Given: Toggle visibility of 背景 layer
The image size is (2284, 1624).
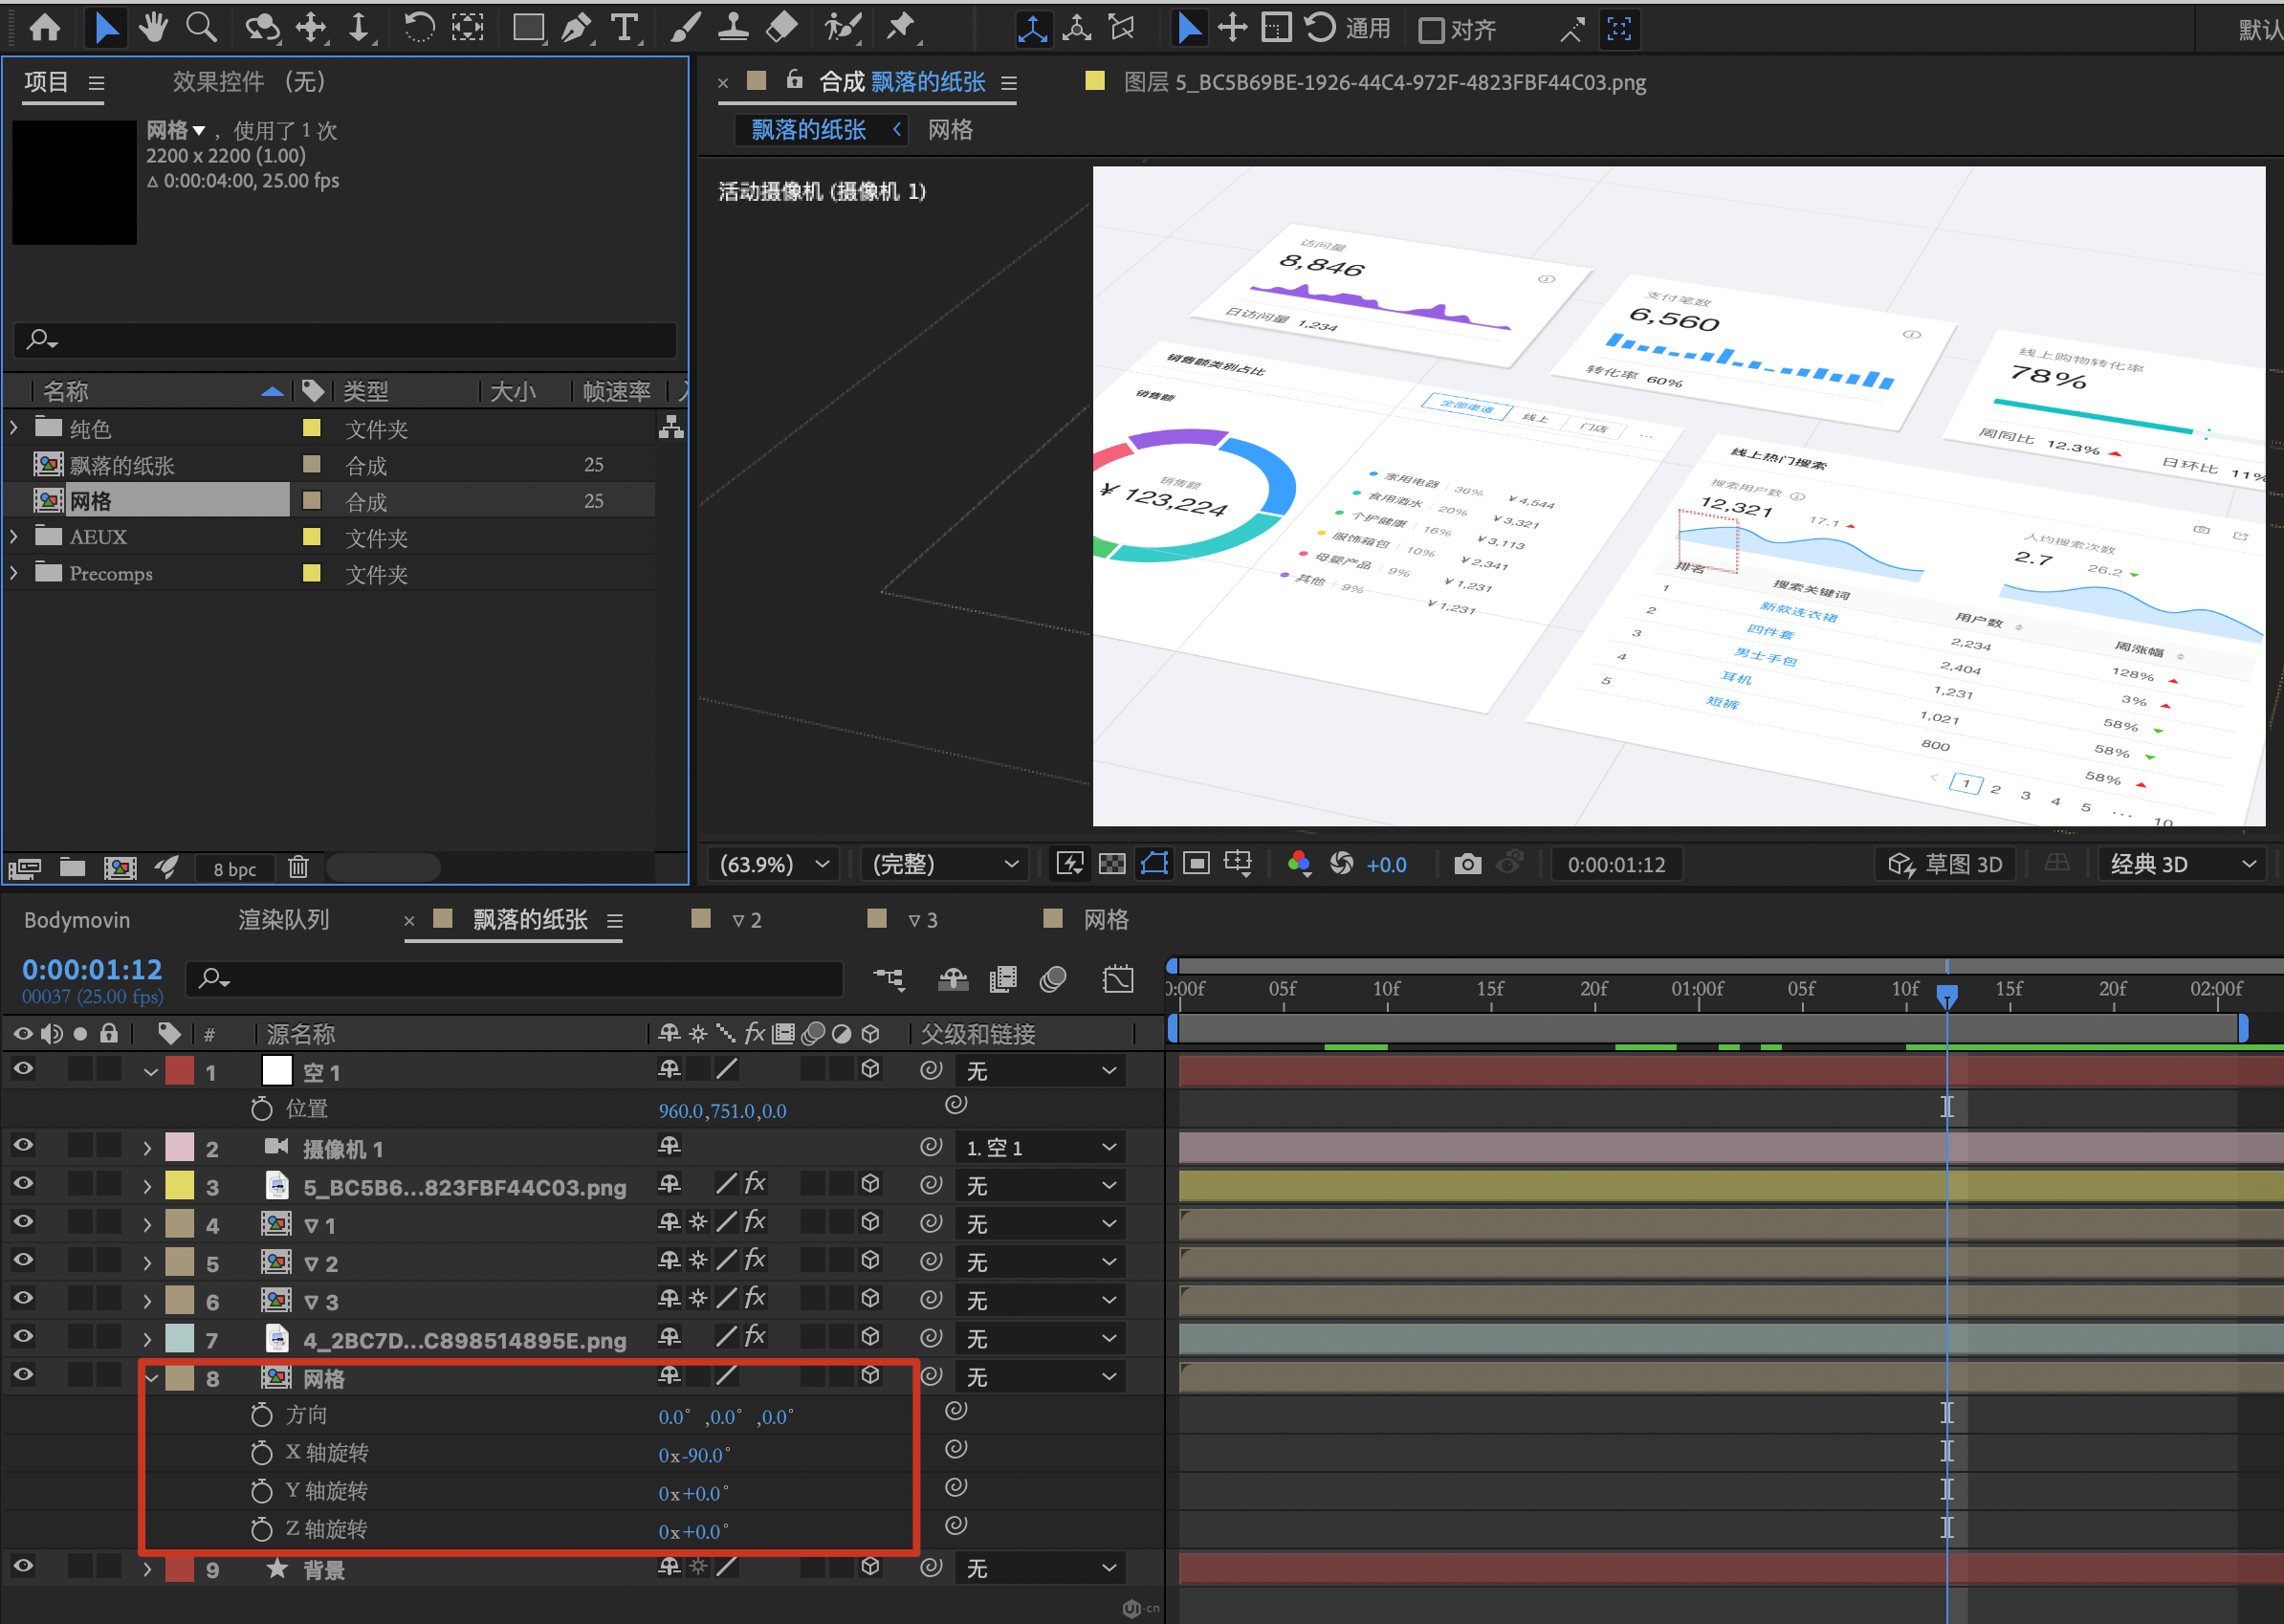Looking at the screenshot, I should tap(22, 1566).
